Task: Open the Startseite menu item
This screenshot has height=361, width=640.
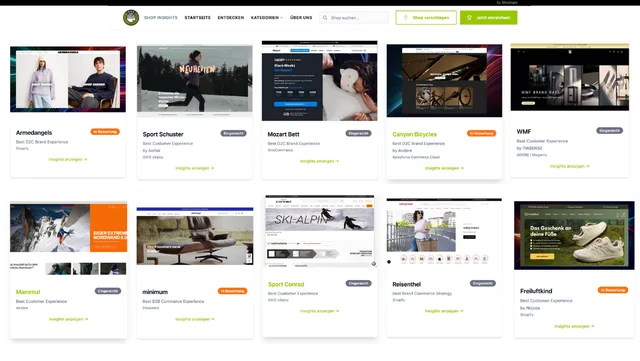Action: (198, 18)
